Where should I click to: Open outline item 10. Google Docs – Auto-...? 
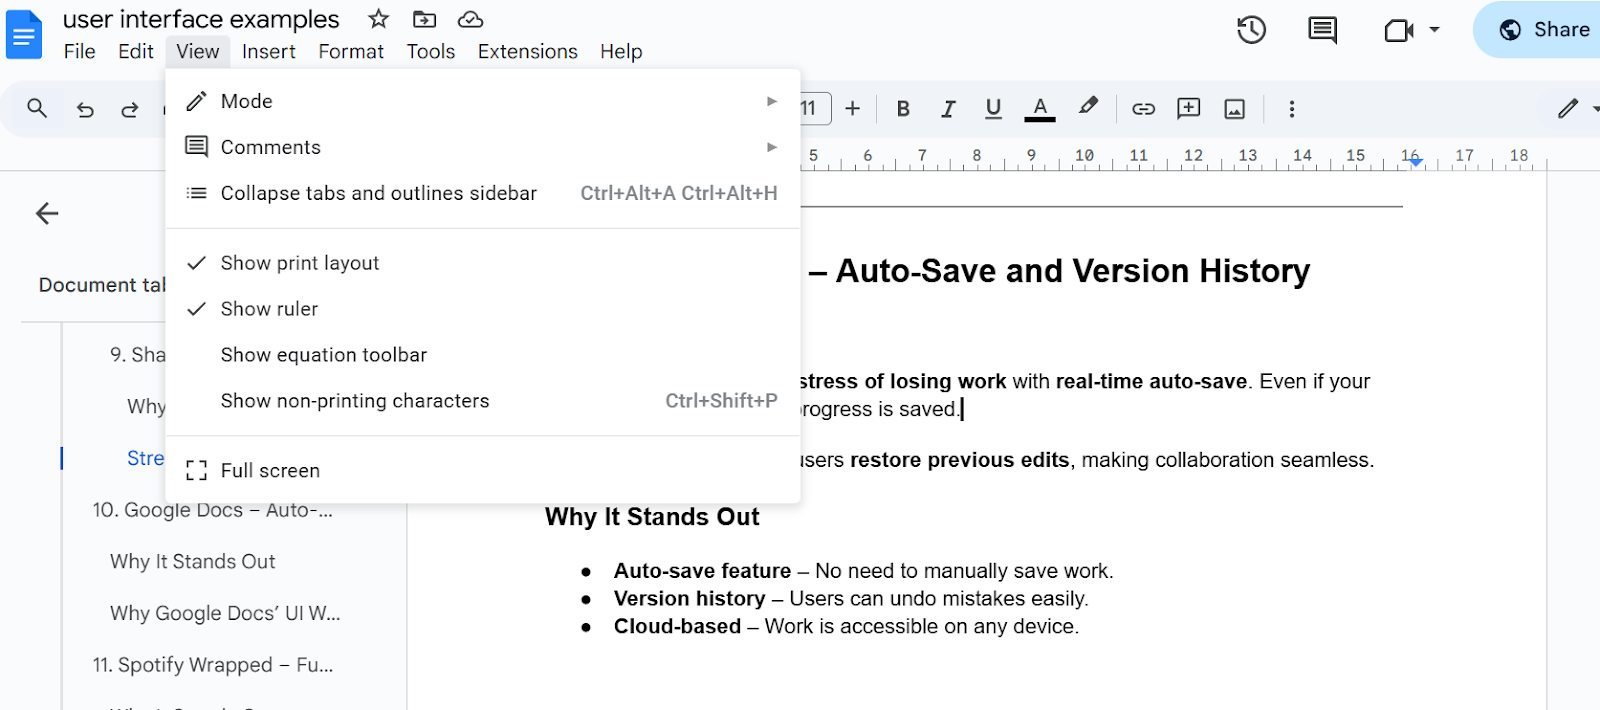click(213, 510)
